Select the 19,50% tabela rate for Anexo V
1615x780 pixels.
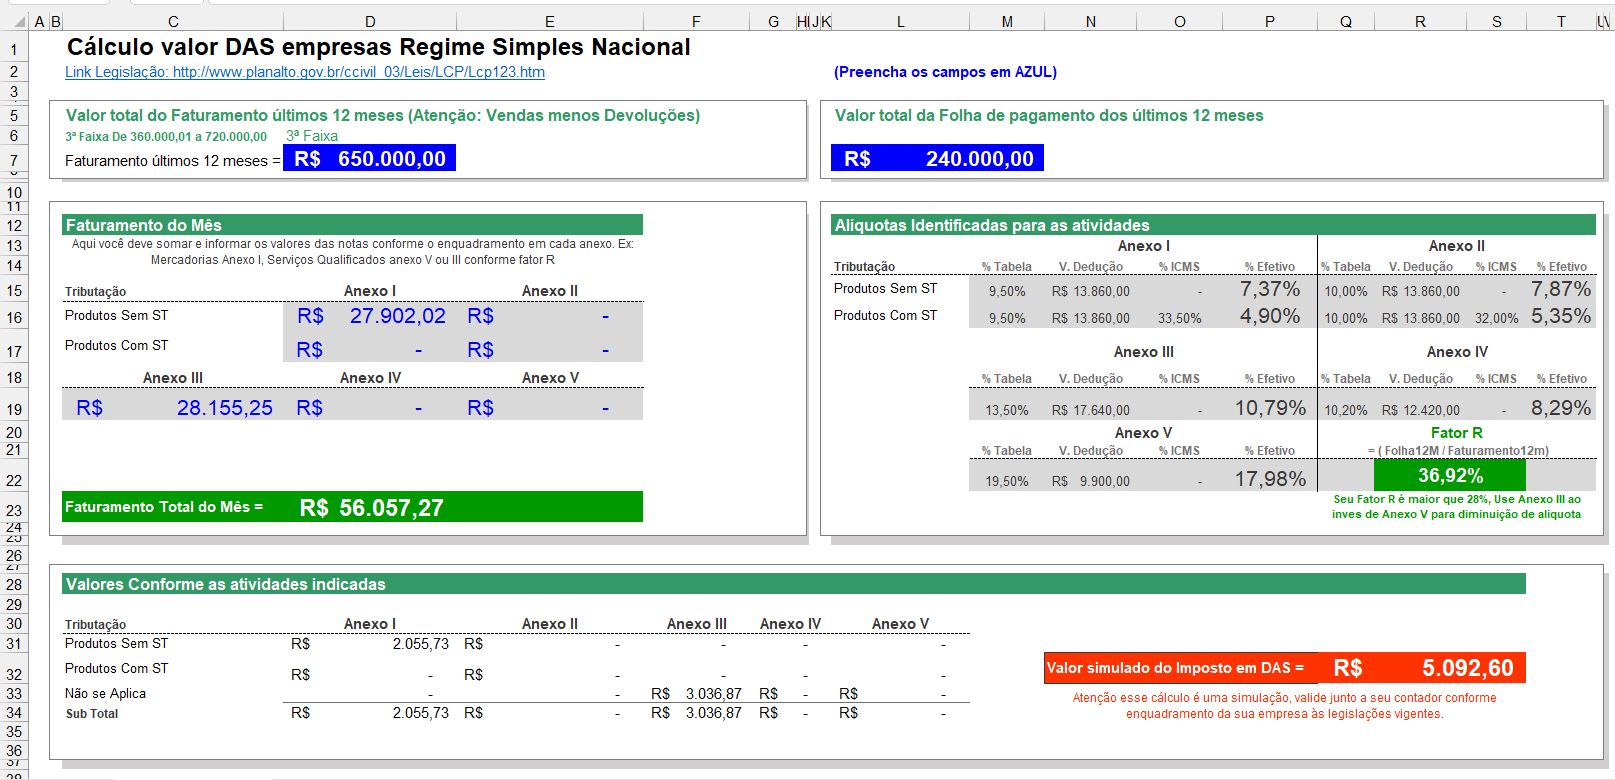pyautogui.click(x=1007, y=482)
